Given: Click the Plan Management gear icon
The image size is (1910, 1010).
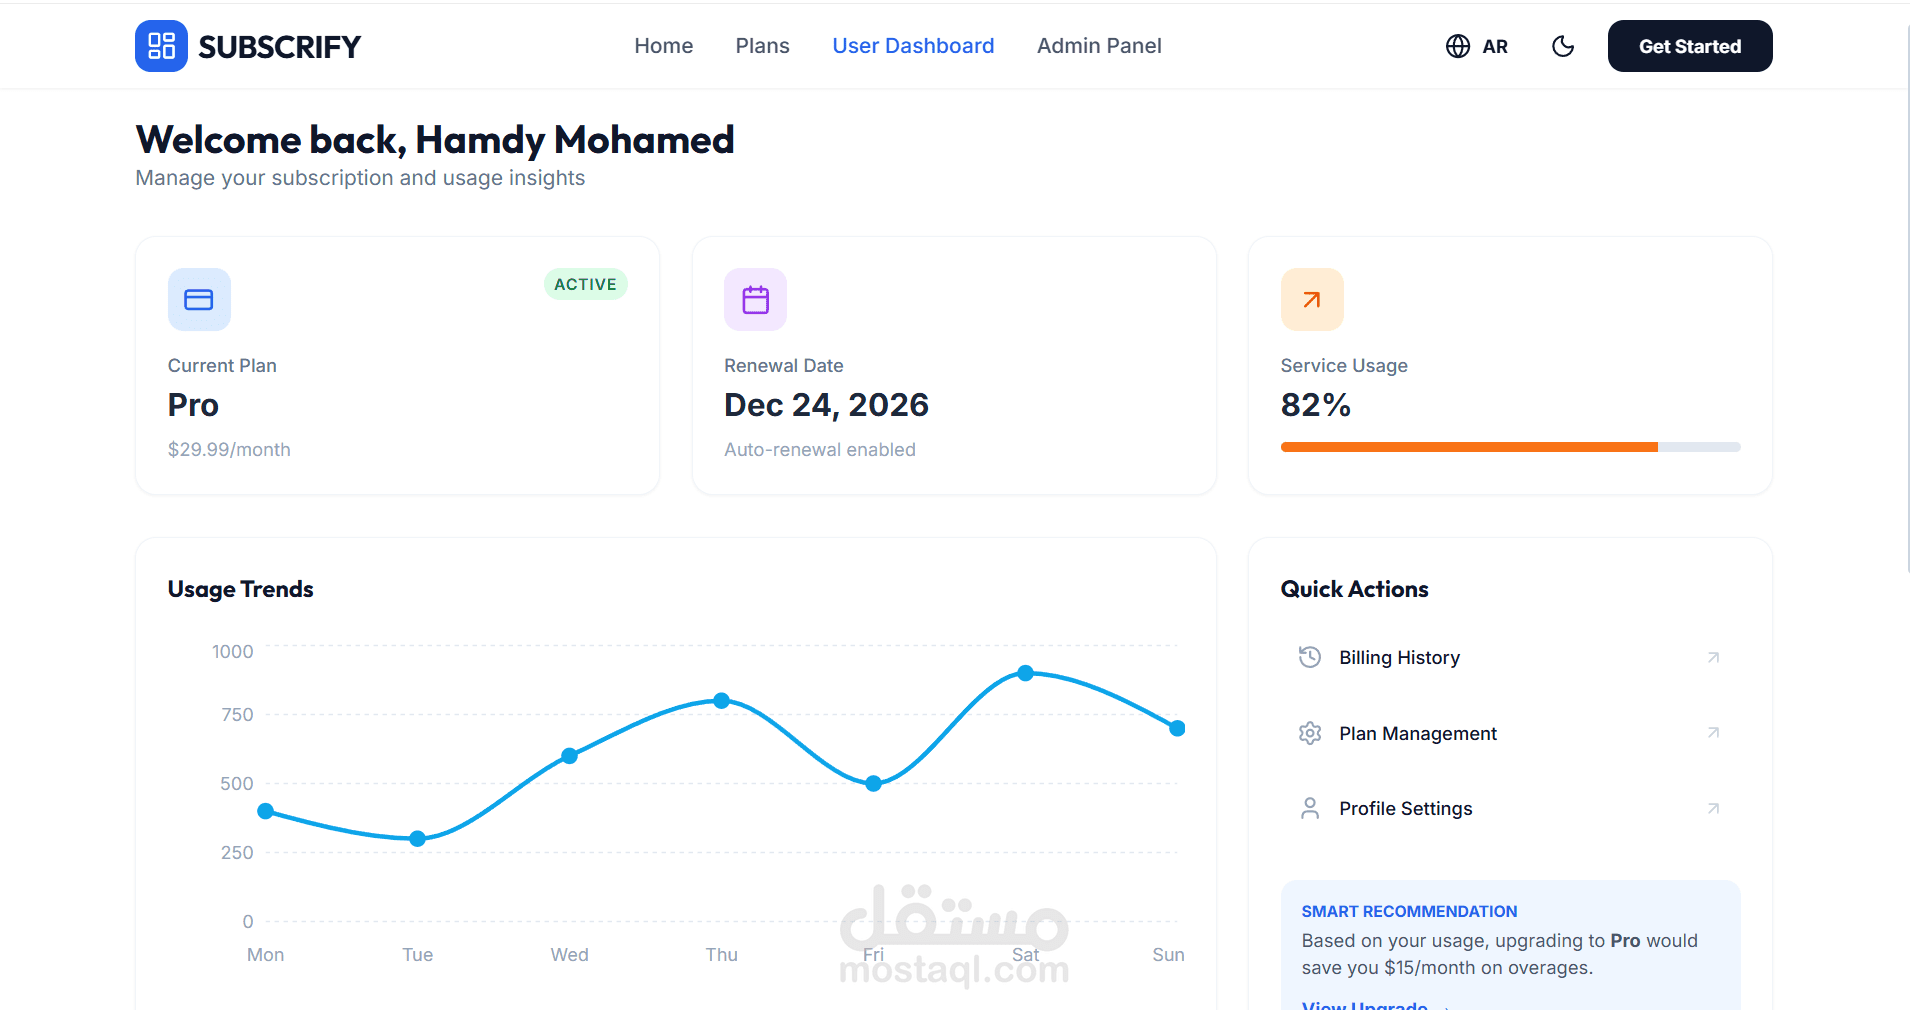Looking at the screenshot, I should click(x=1310, y=733).
